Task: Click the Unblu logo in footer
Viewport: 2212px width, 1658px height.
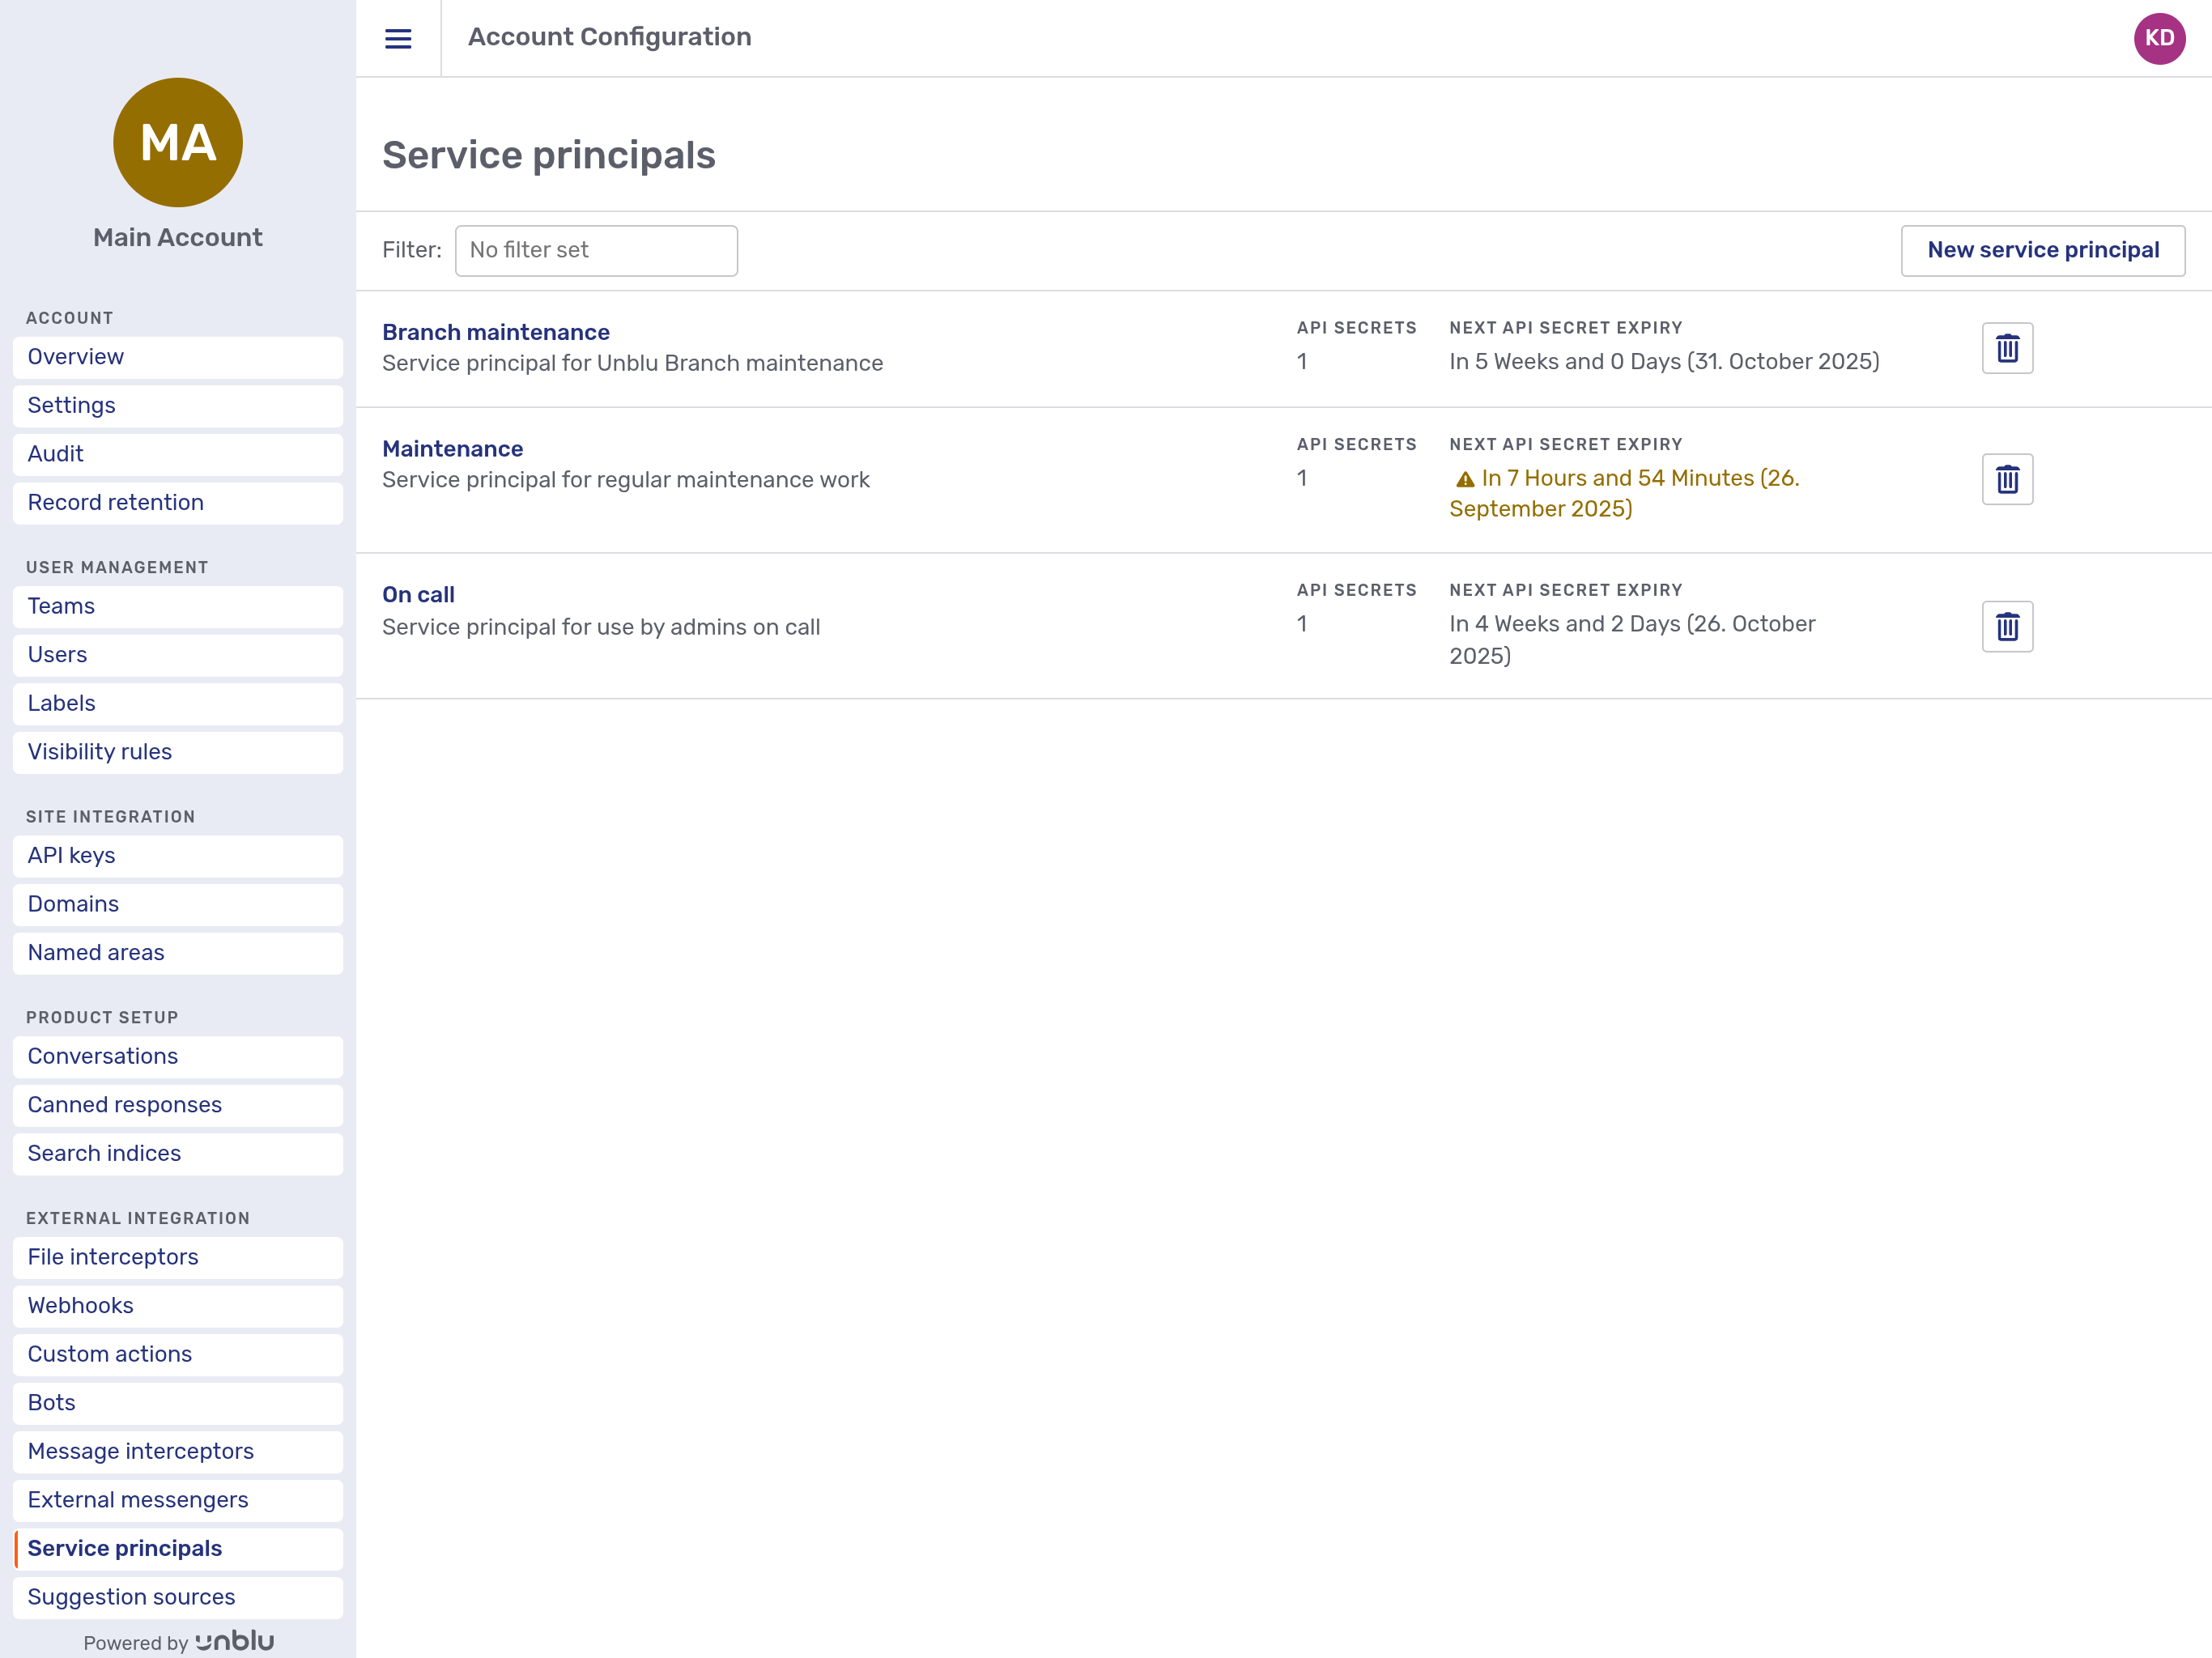Action: pos(235,1641)
